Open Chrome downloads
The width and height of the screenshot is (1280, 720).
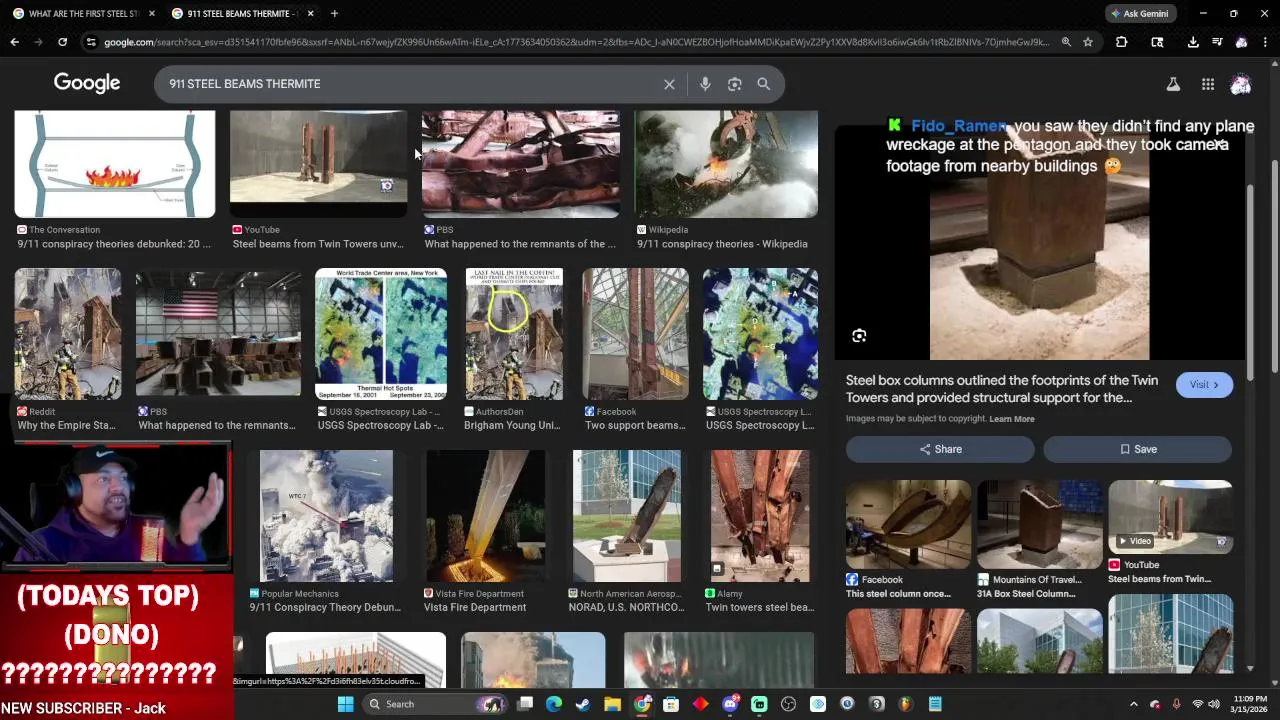tap(1193, 42)
